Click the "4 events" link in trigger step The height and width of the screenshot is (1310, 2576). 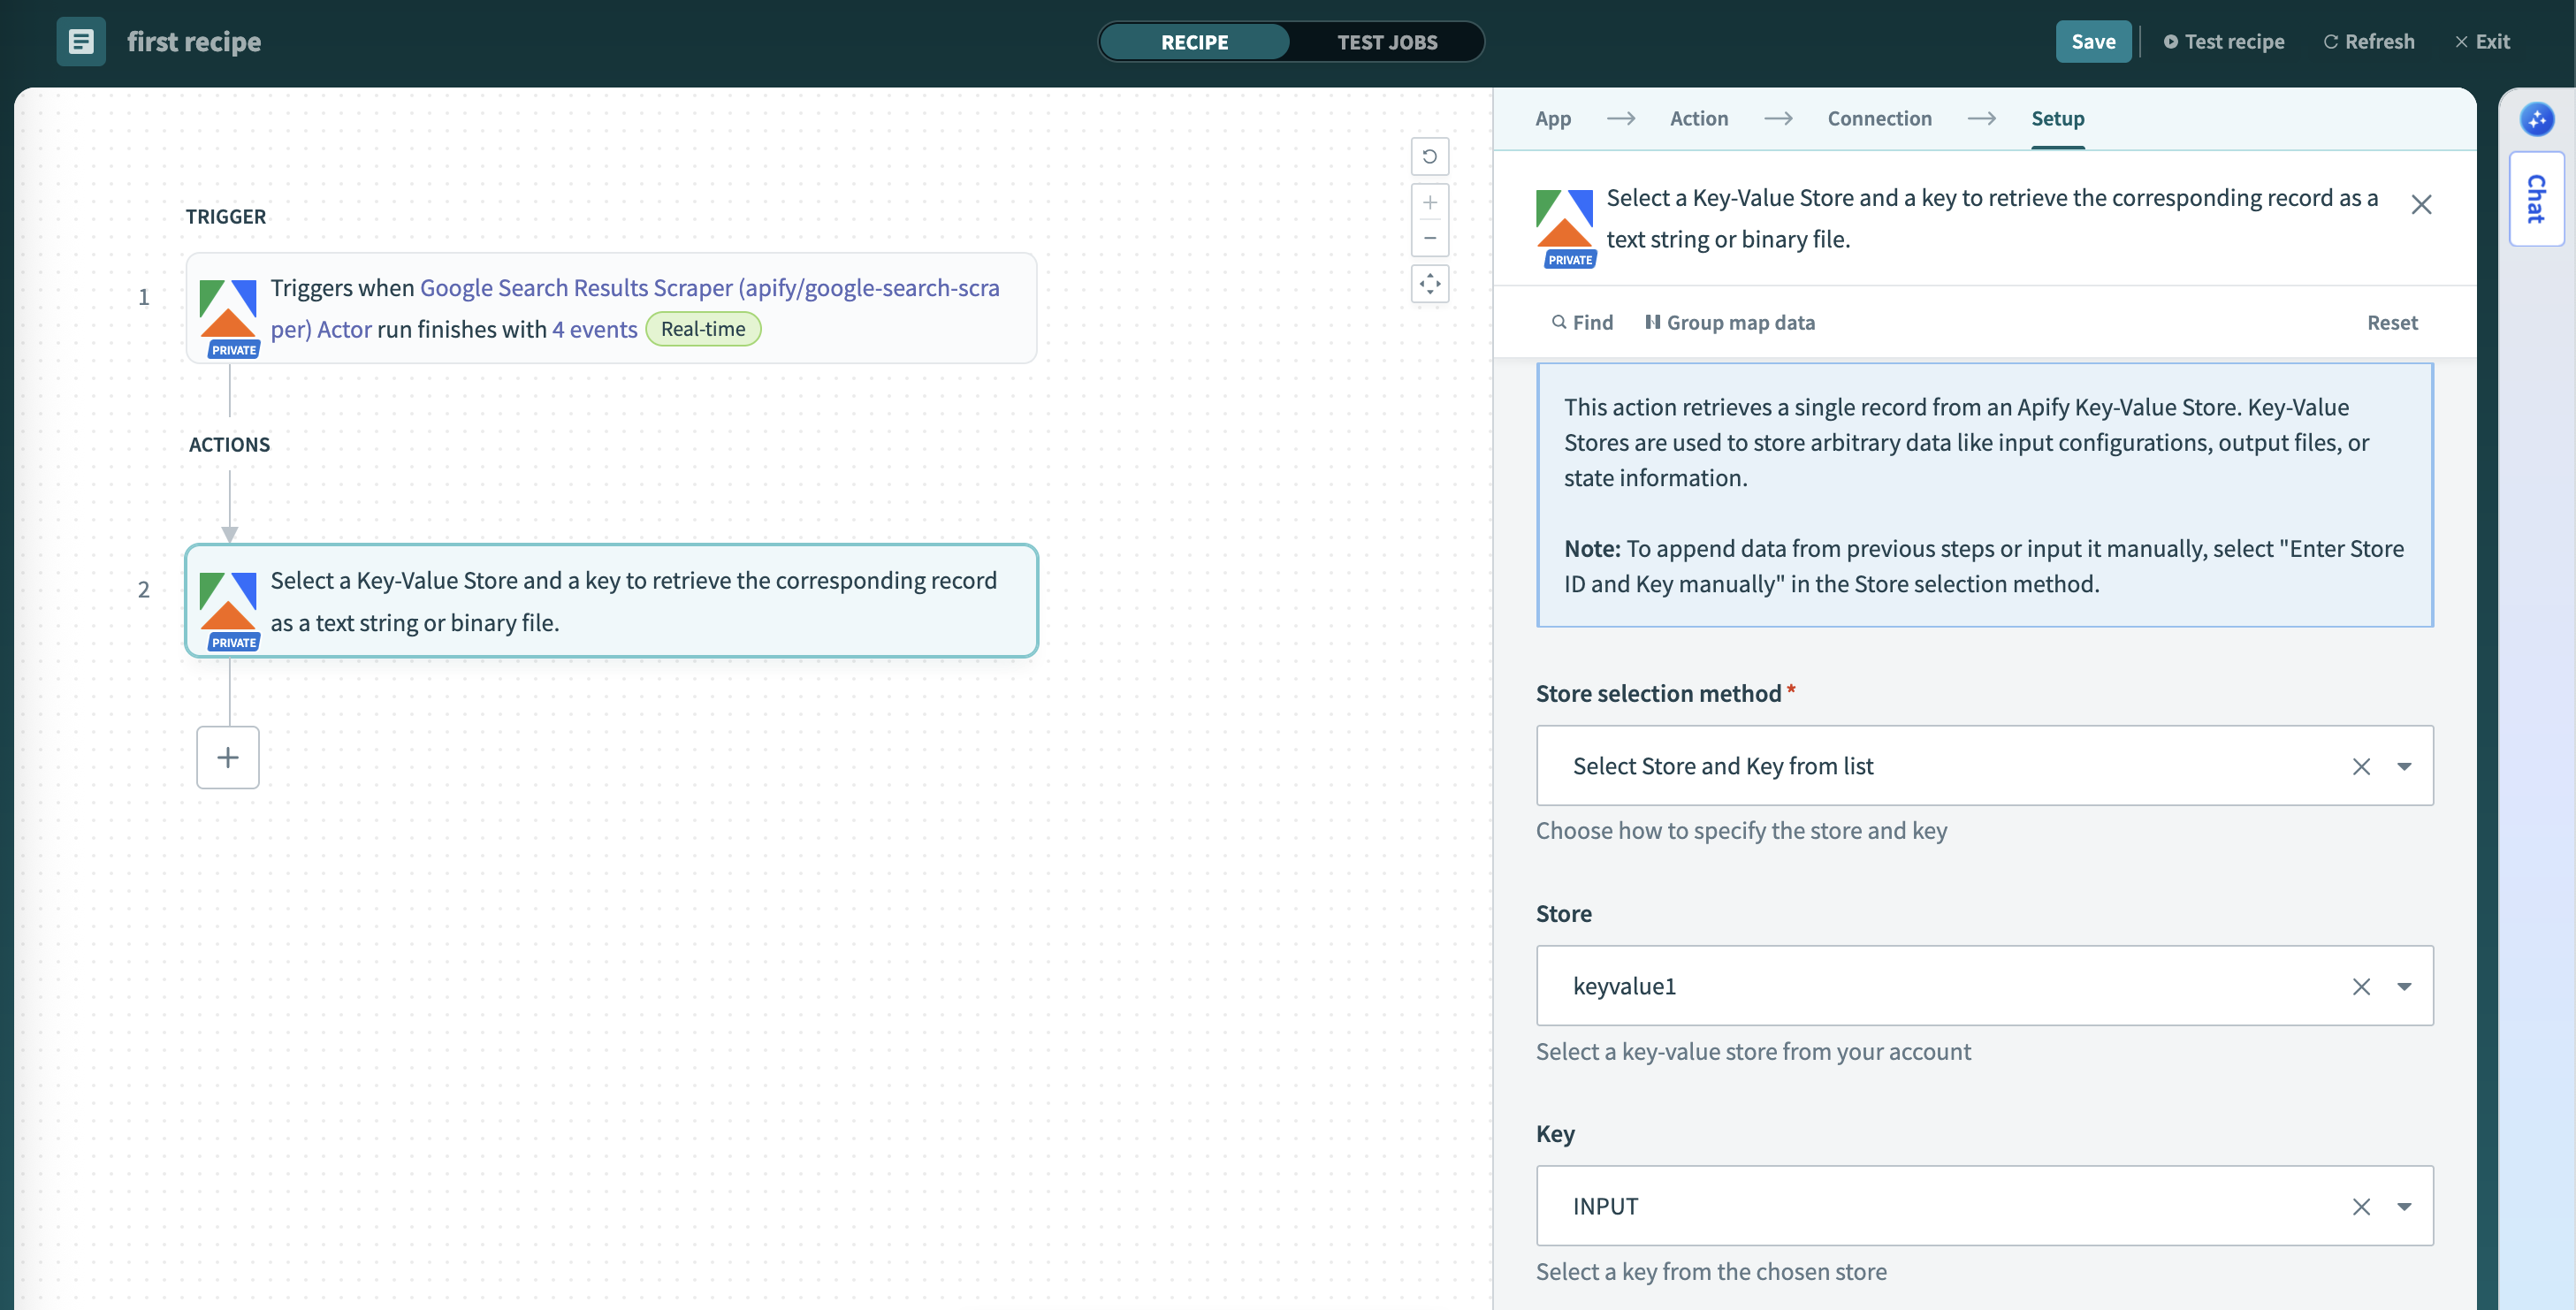[x=594, y=328]
